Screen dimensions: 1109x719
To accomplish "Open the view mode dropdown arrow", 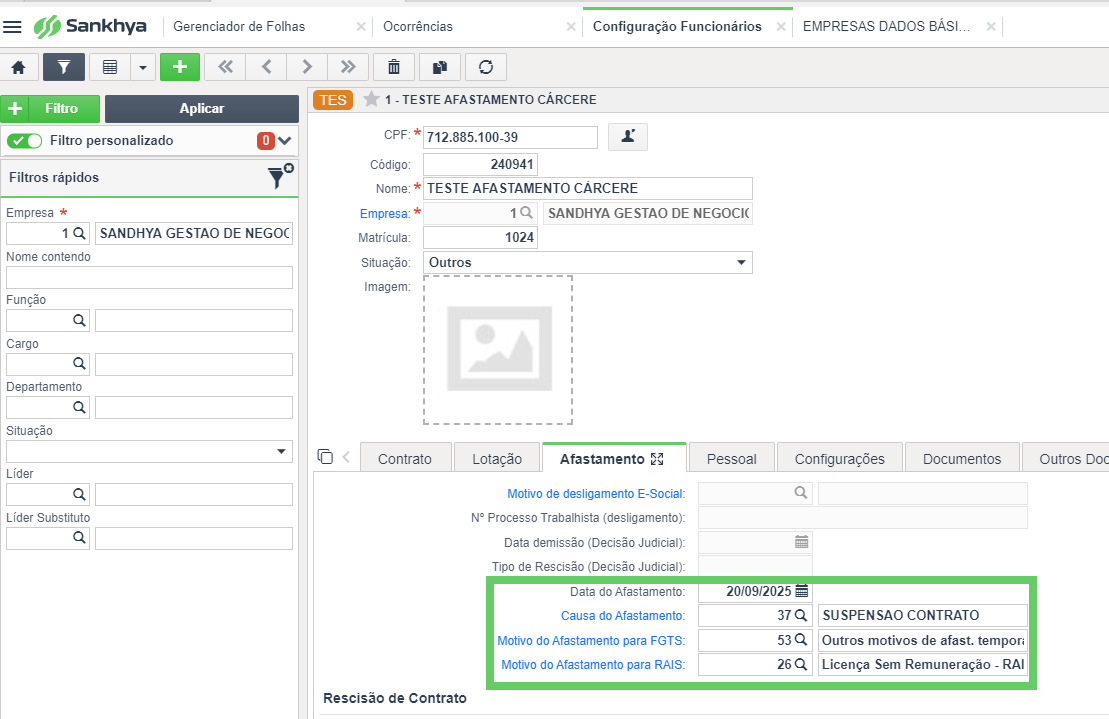I will coord(143,67).
